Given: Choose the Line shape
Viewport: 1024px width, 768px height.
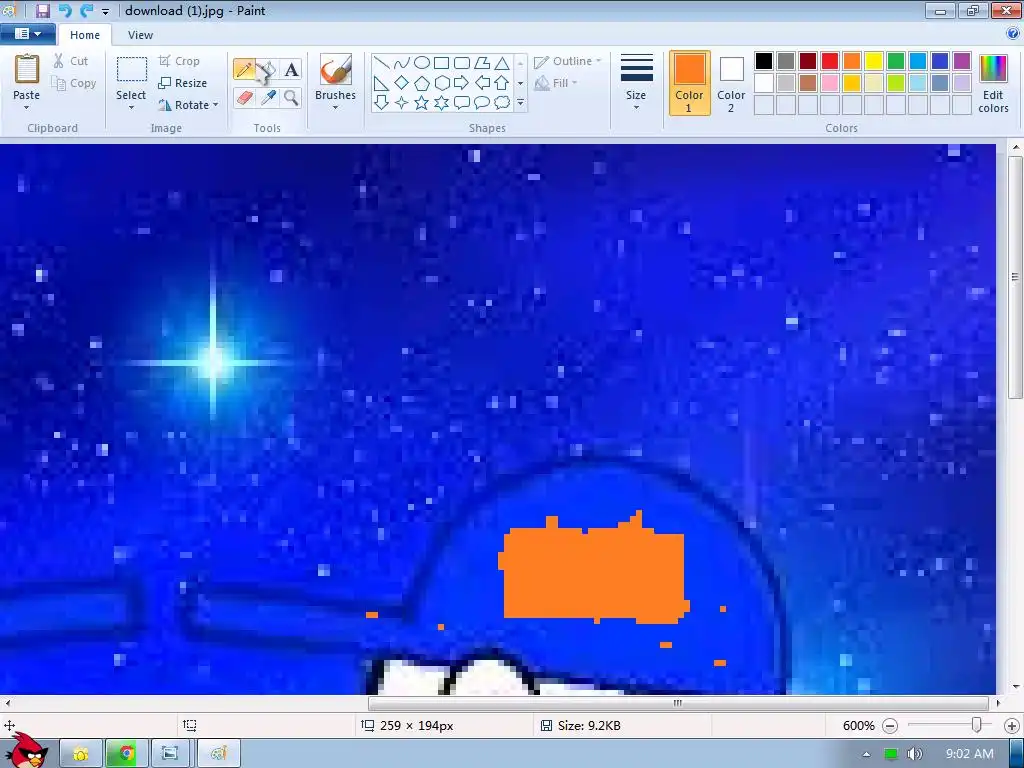Looking at the screenshot, I should [x=382, y=63].
